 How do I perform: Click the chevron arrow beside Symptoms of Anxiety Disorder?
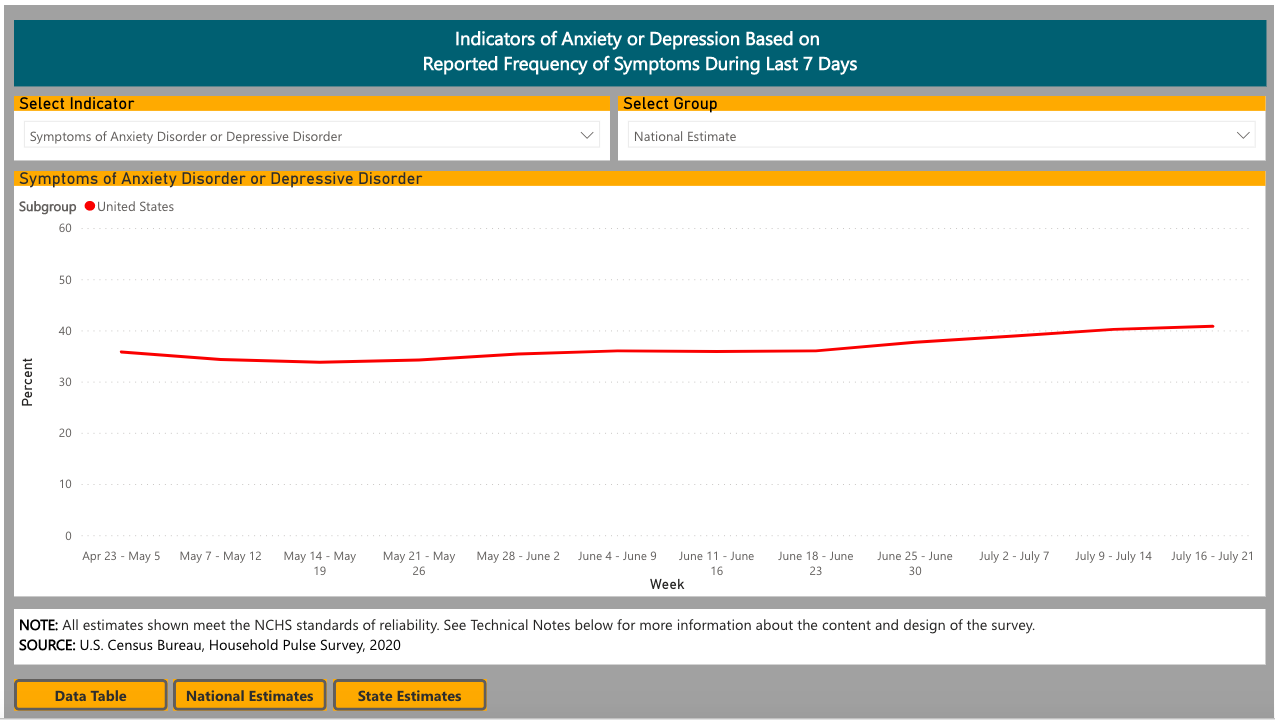(x=587, y=136)
